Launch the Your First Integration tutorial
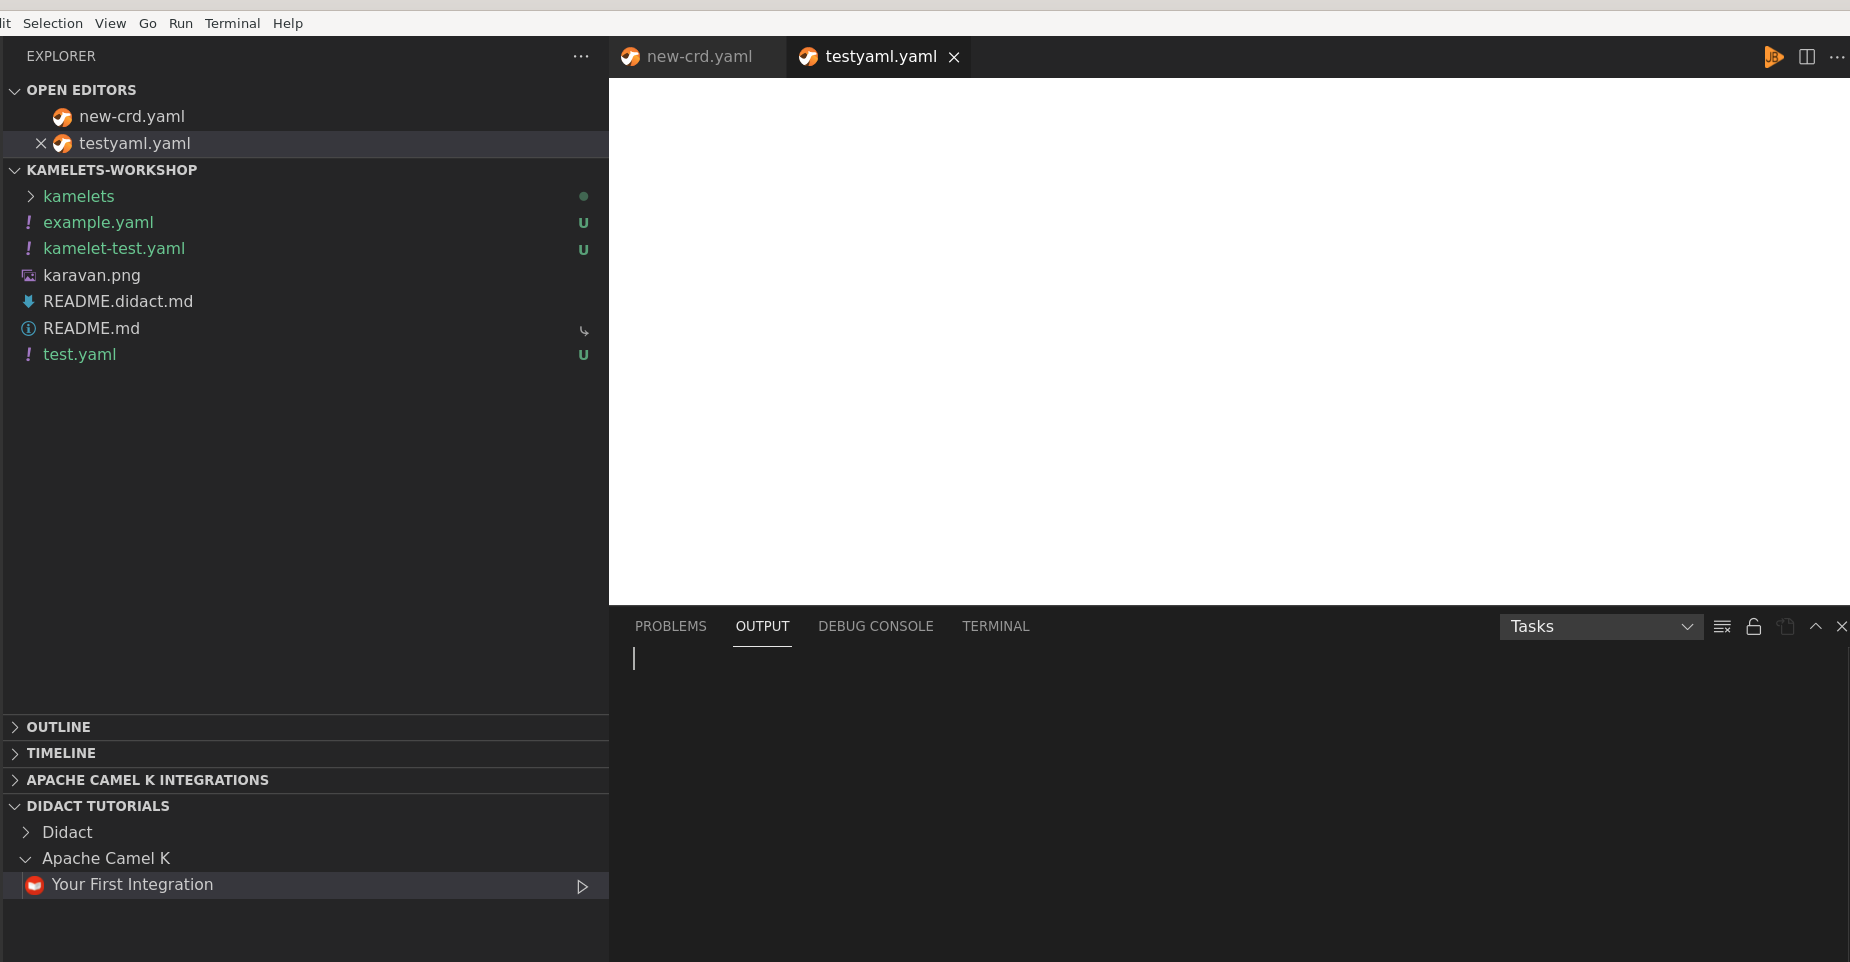Screen dimensions: 1850x962 [581, 886]
